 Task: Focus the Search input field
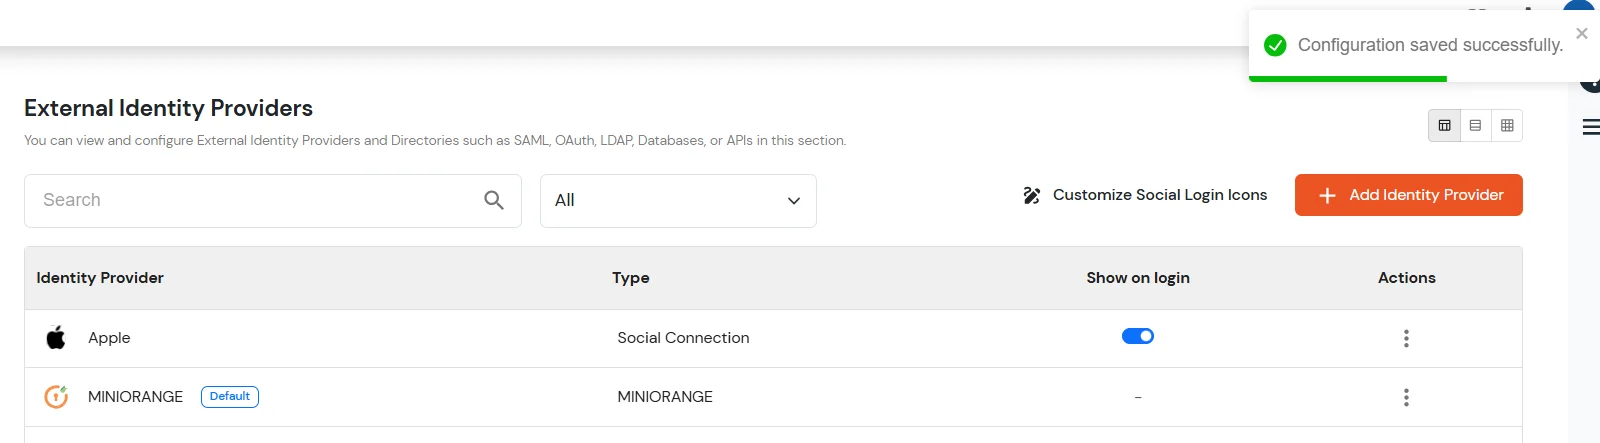tap(273, 201)
